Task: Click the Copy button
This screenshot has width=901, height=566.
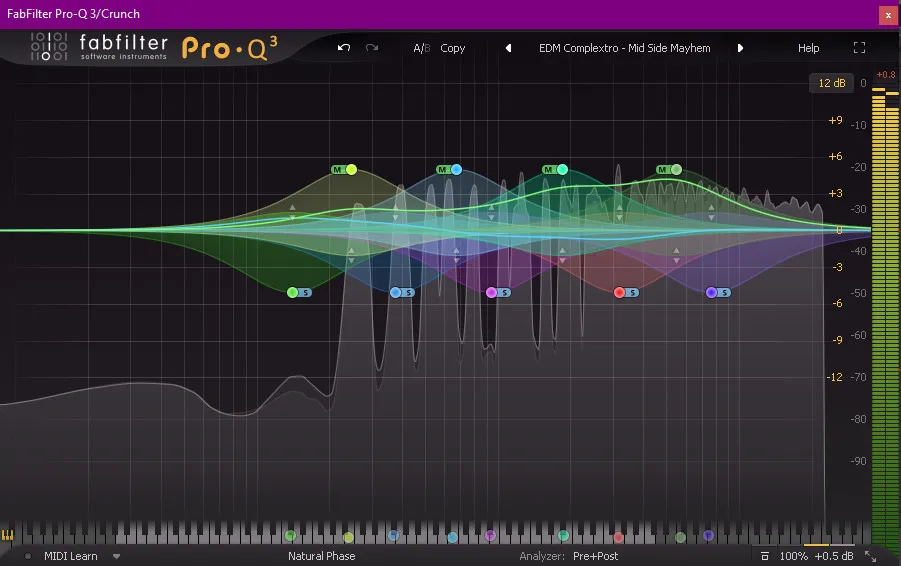Action: point(453,48)
